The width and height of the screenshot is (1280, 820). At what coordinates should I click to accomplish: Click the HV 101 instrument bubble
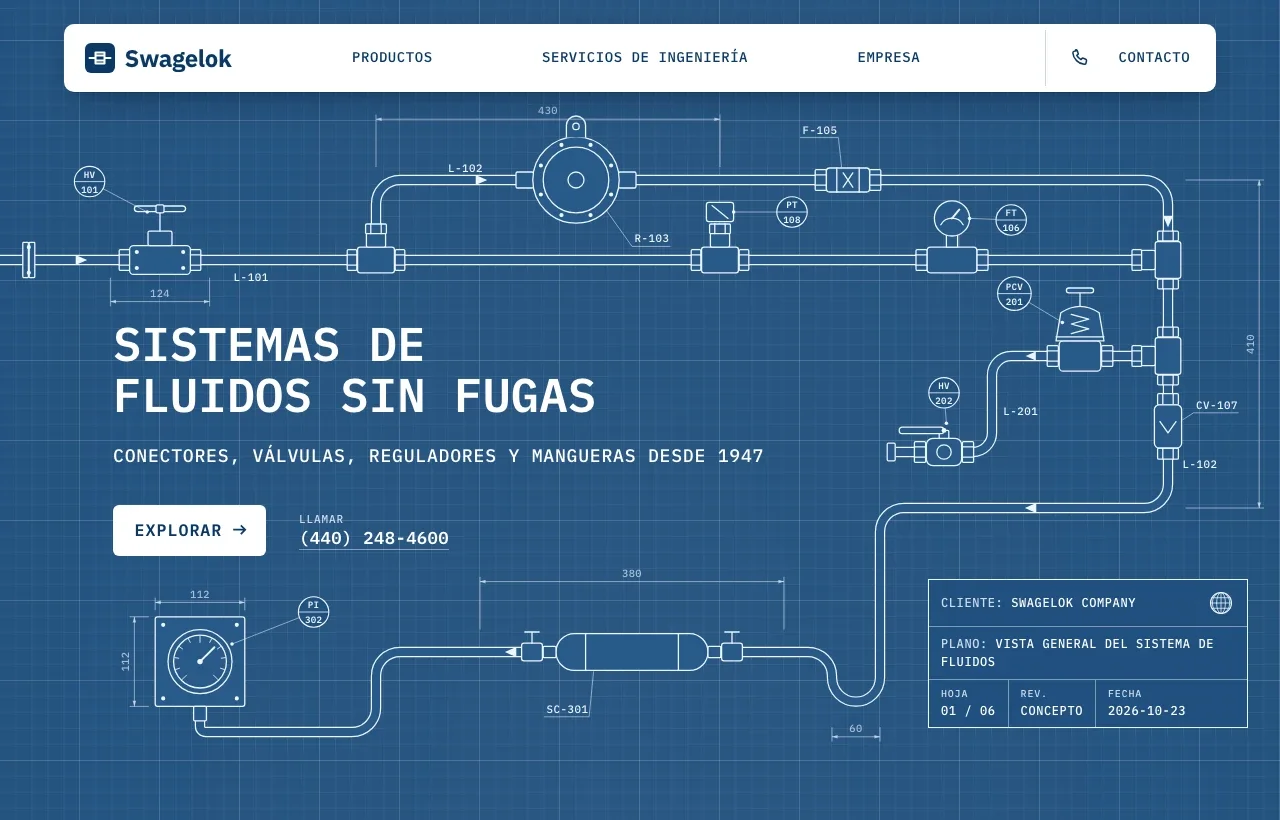90,182
